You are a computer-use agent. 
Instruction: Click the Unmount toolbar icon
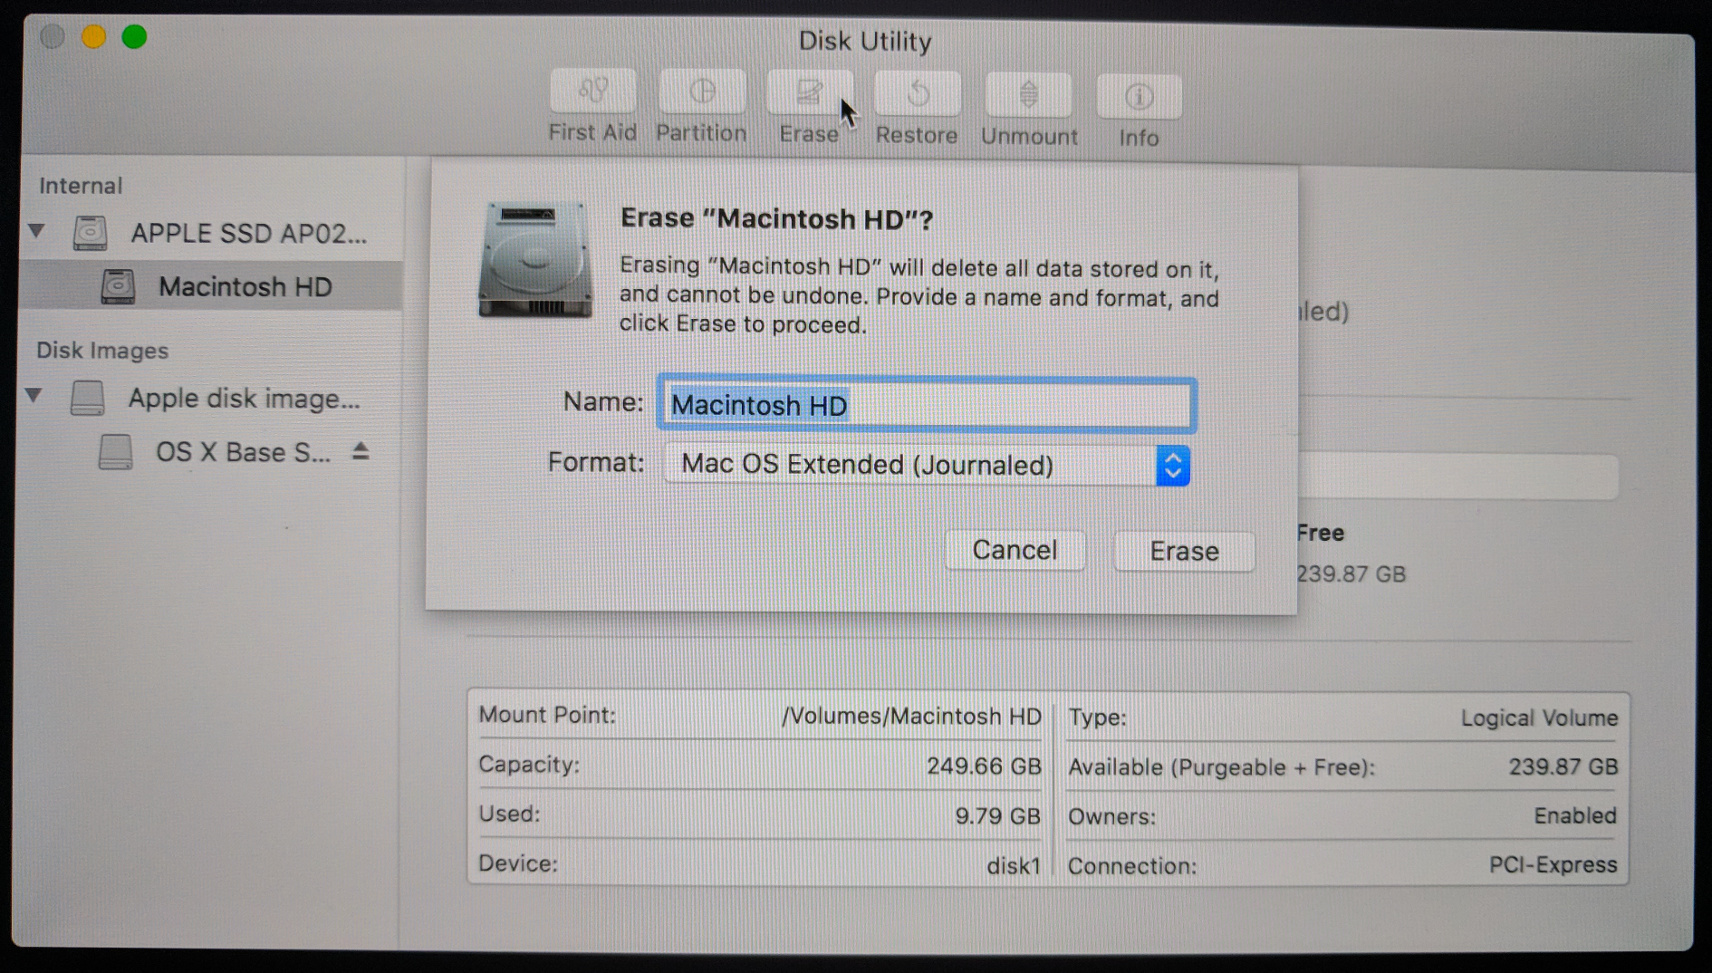pos(1028,95)
